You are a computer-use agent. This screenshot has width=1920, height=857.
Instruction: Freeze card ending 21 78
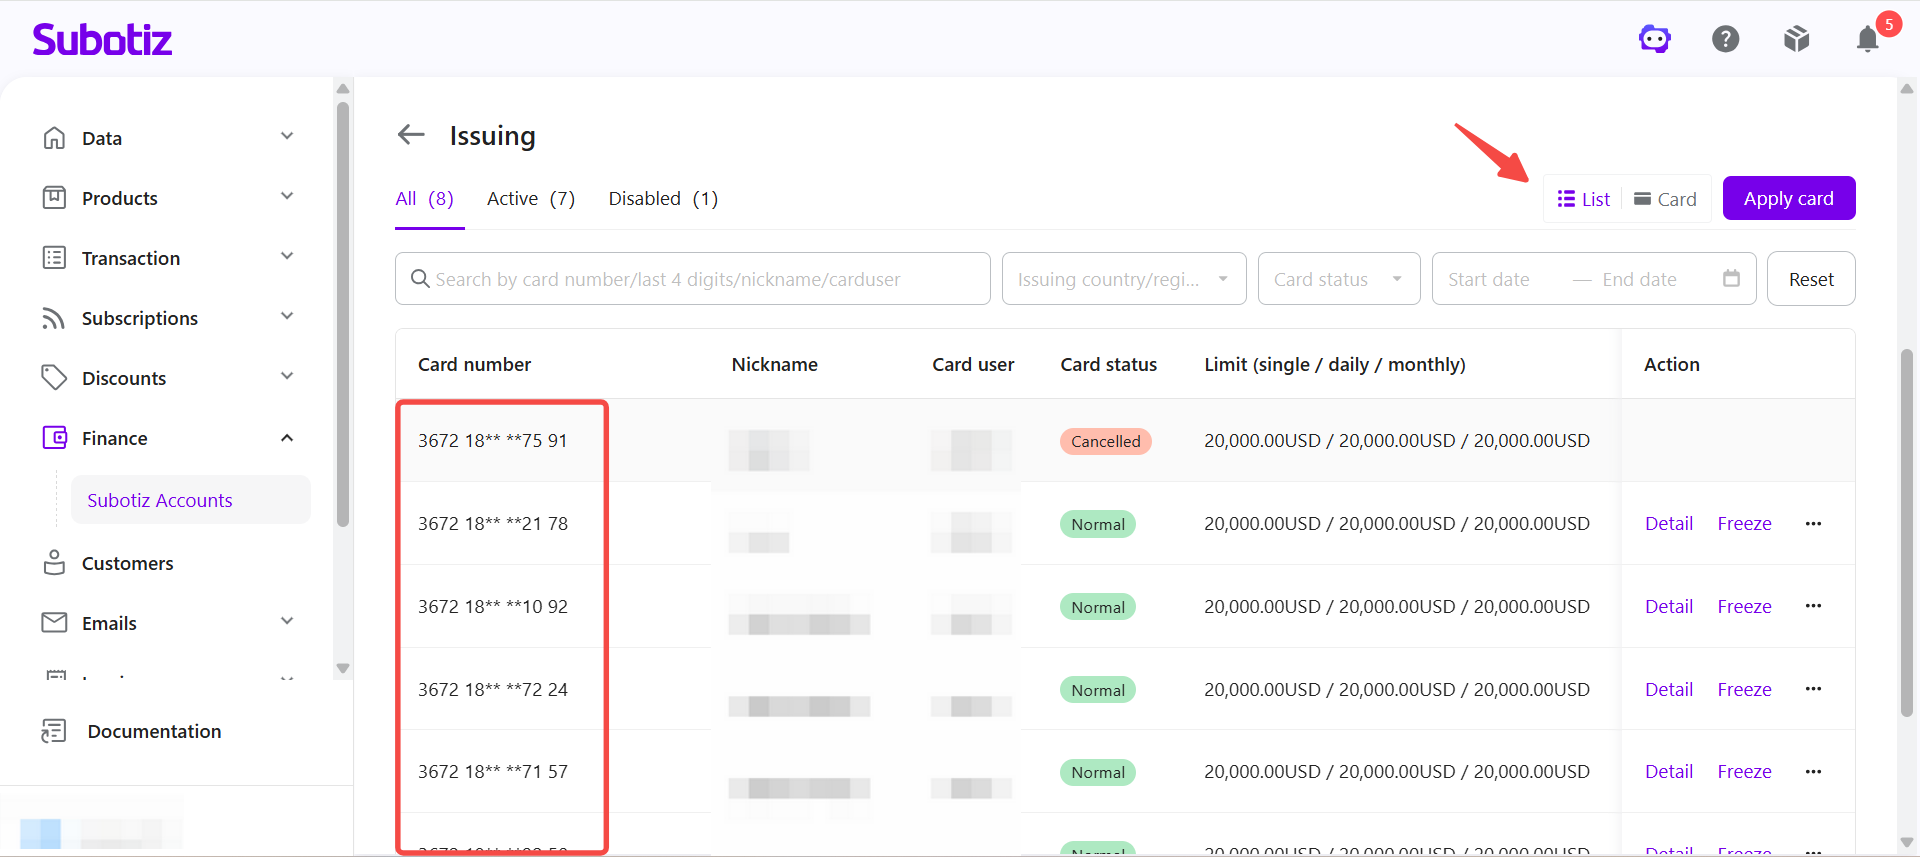point(1744,523)
